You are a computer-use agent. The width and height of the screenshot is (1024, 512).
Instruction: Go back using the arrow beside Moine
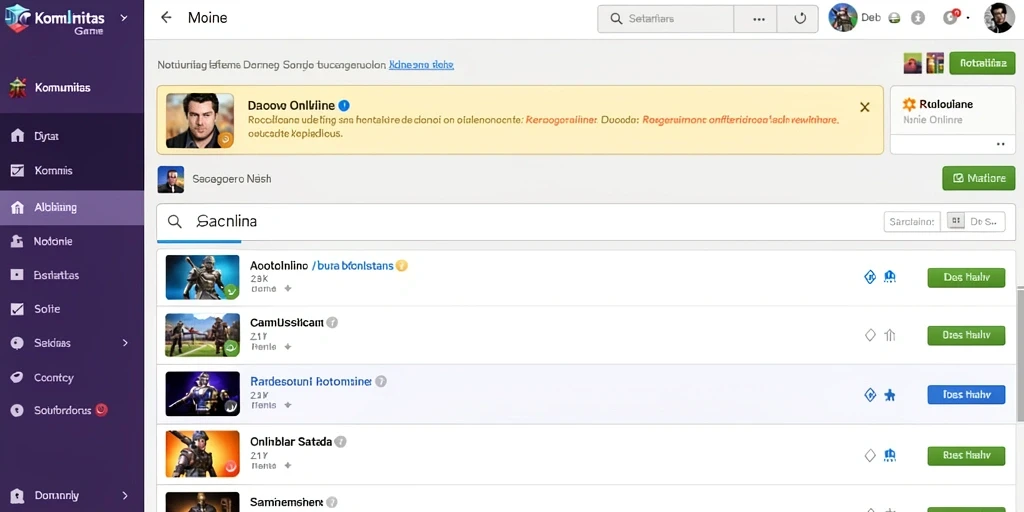(167, 18)
